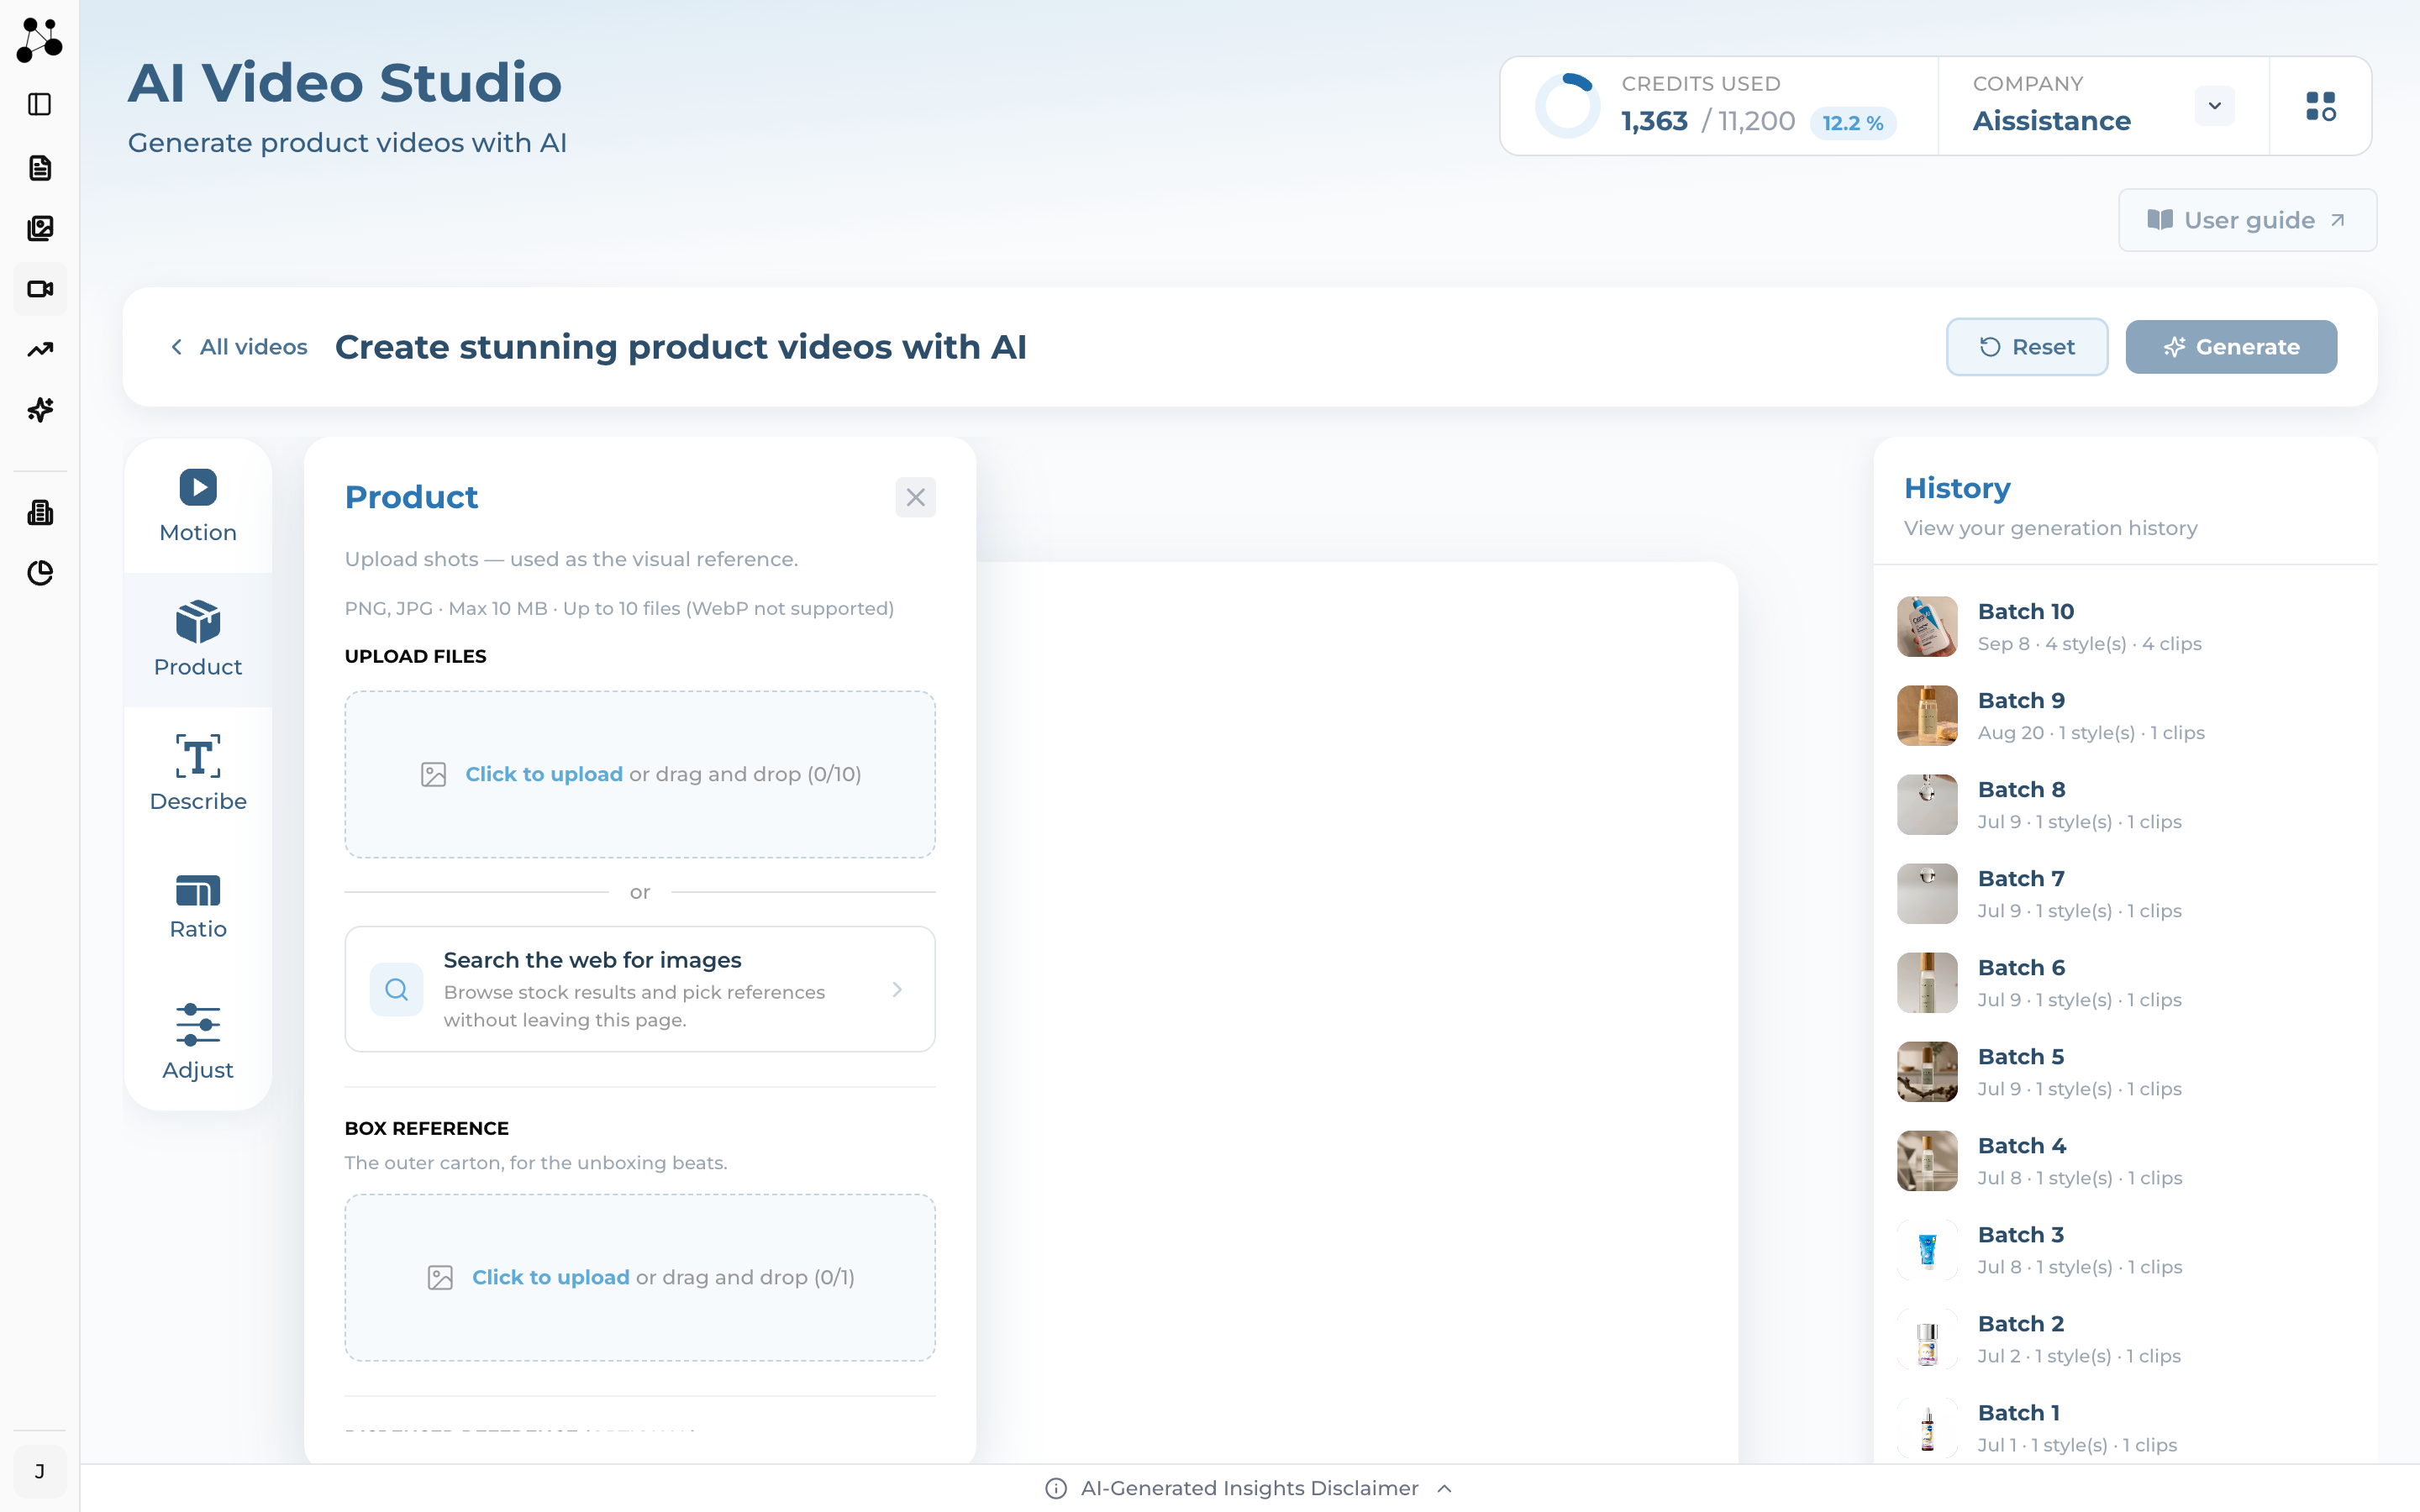Click the 1,363 credits used value
Screen dimensions: 2420x1512
pyautogui.click(x=1654, y=121)
